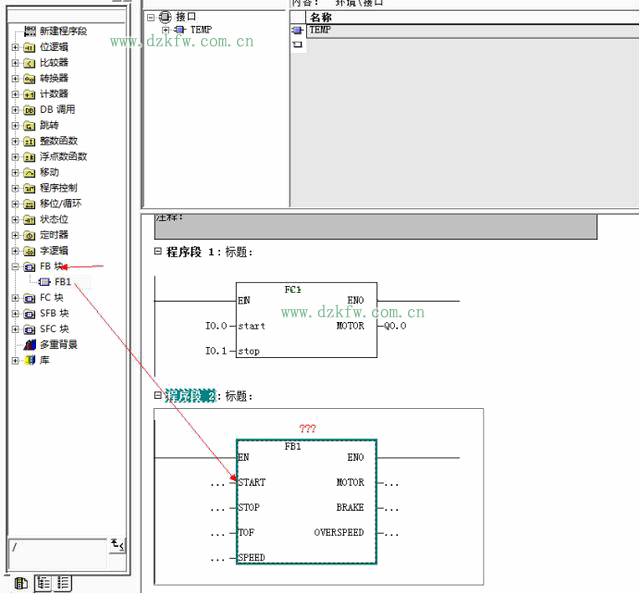Open the program elements tab icon at bottom
The width and height of the screenshot is (640, 594).
[20, 582]
